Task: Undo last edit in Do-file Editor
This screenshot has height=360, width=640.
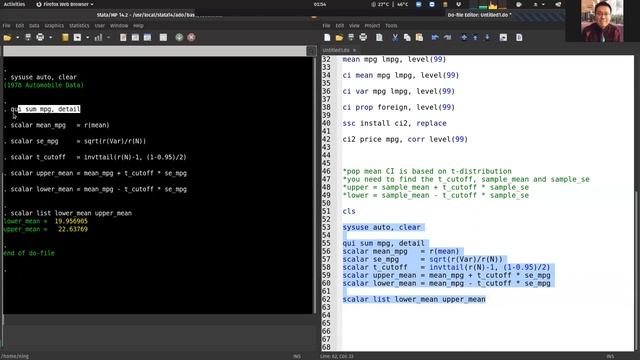Action: pyautogui.click(x=435, y=38)
